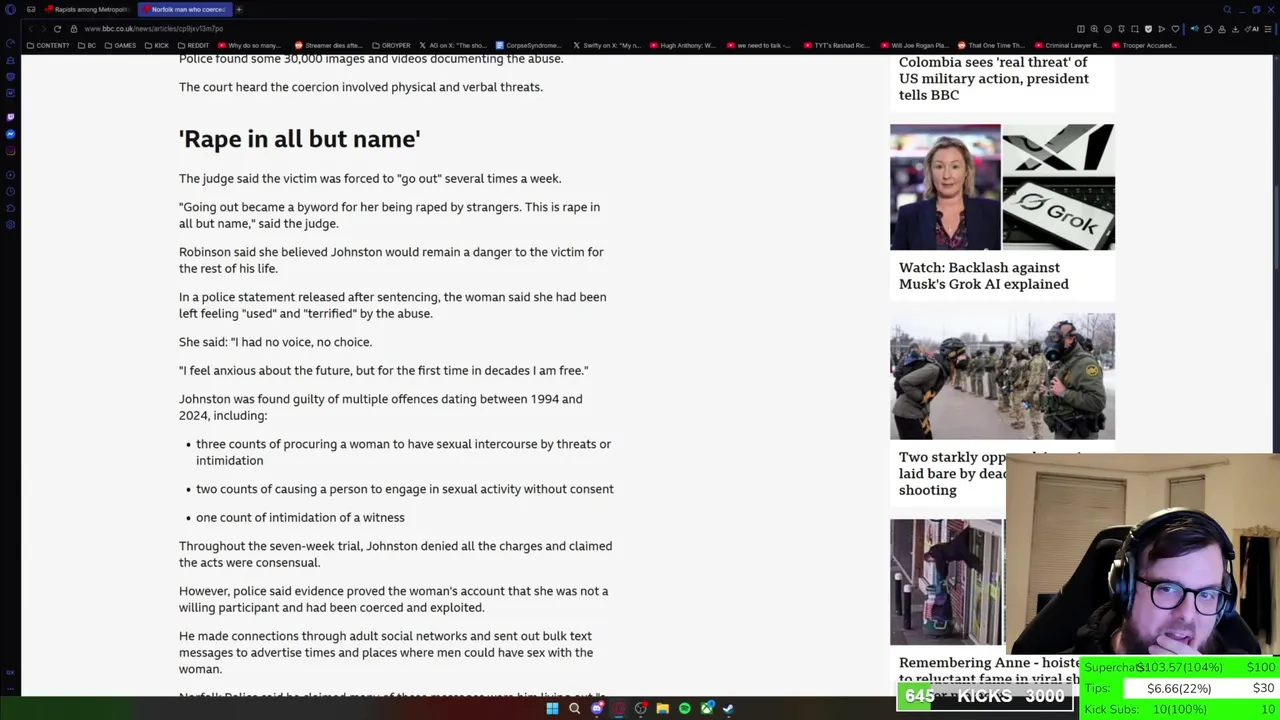Viewport: 1280px width, 720px height.
Task: Open the downloads icon in toolbar
Action: click(1235, 29)
